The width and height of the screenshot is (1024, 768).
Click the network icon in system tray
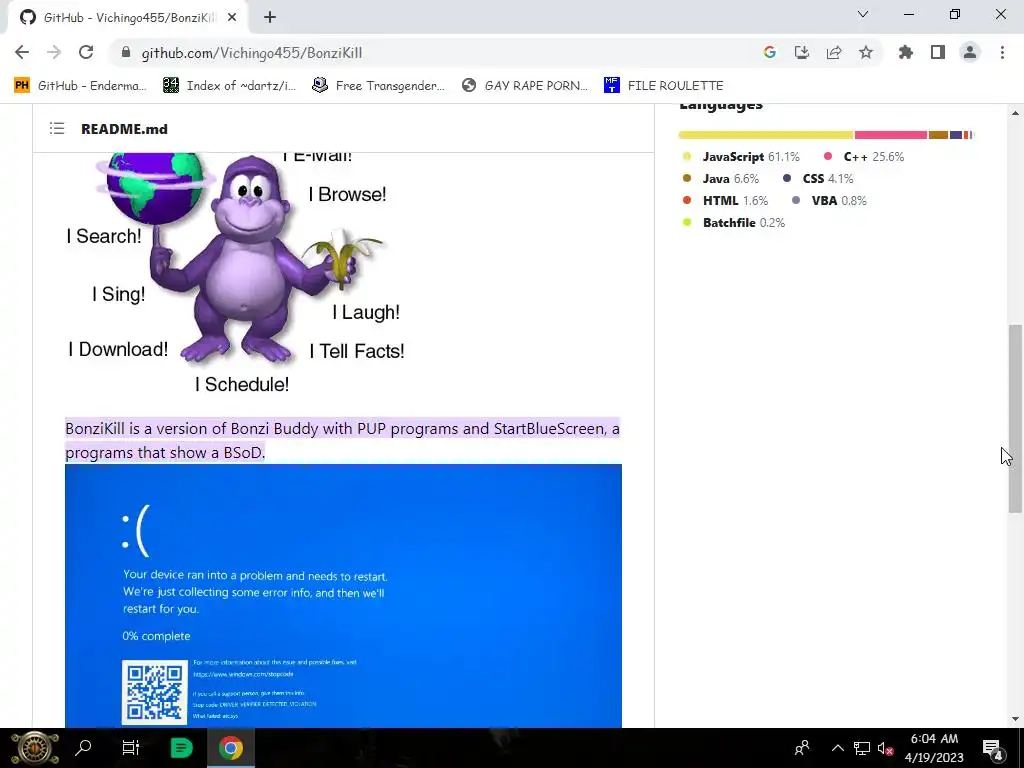[862, 748]
